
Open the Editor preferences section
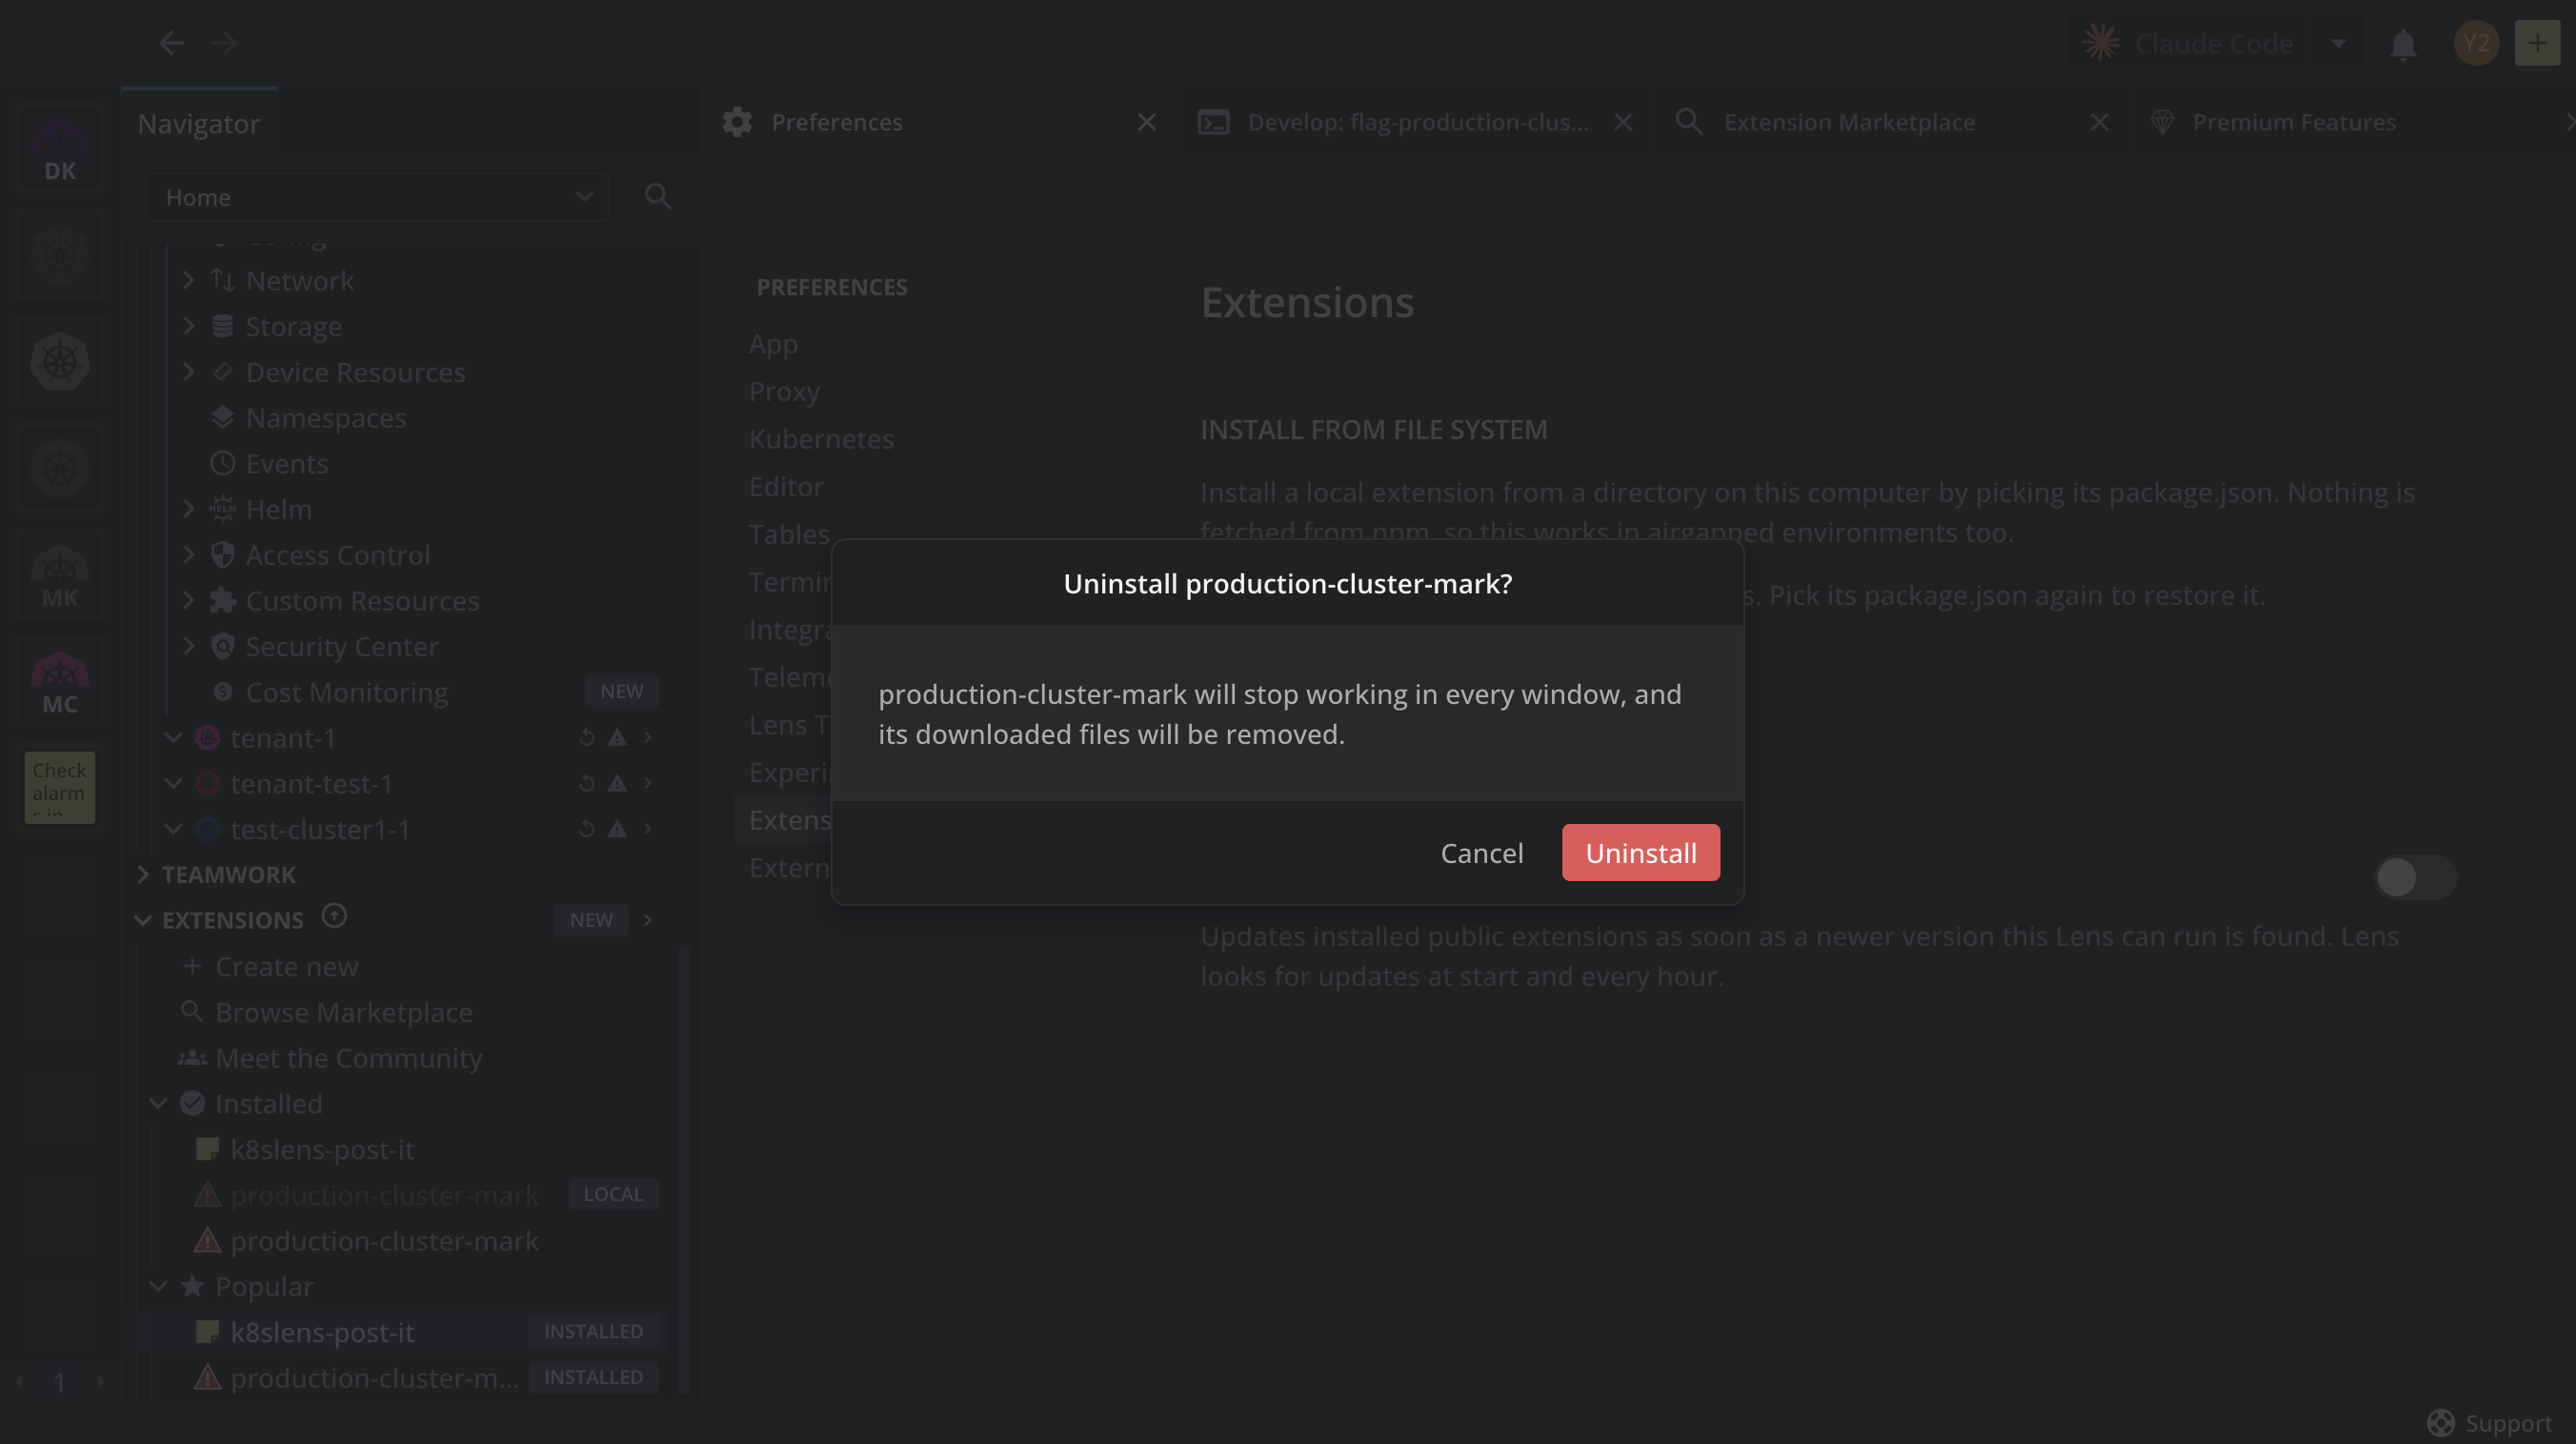coord(786,486)
